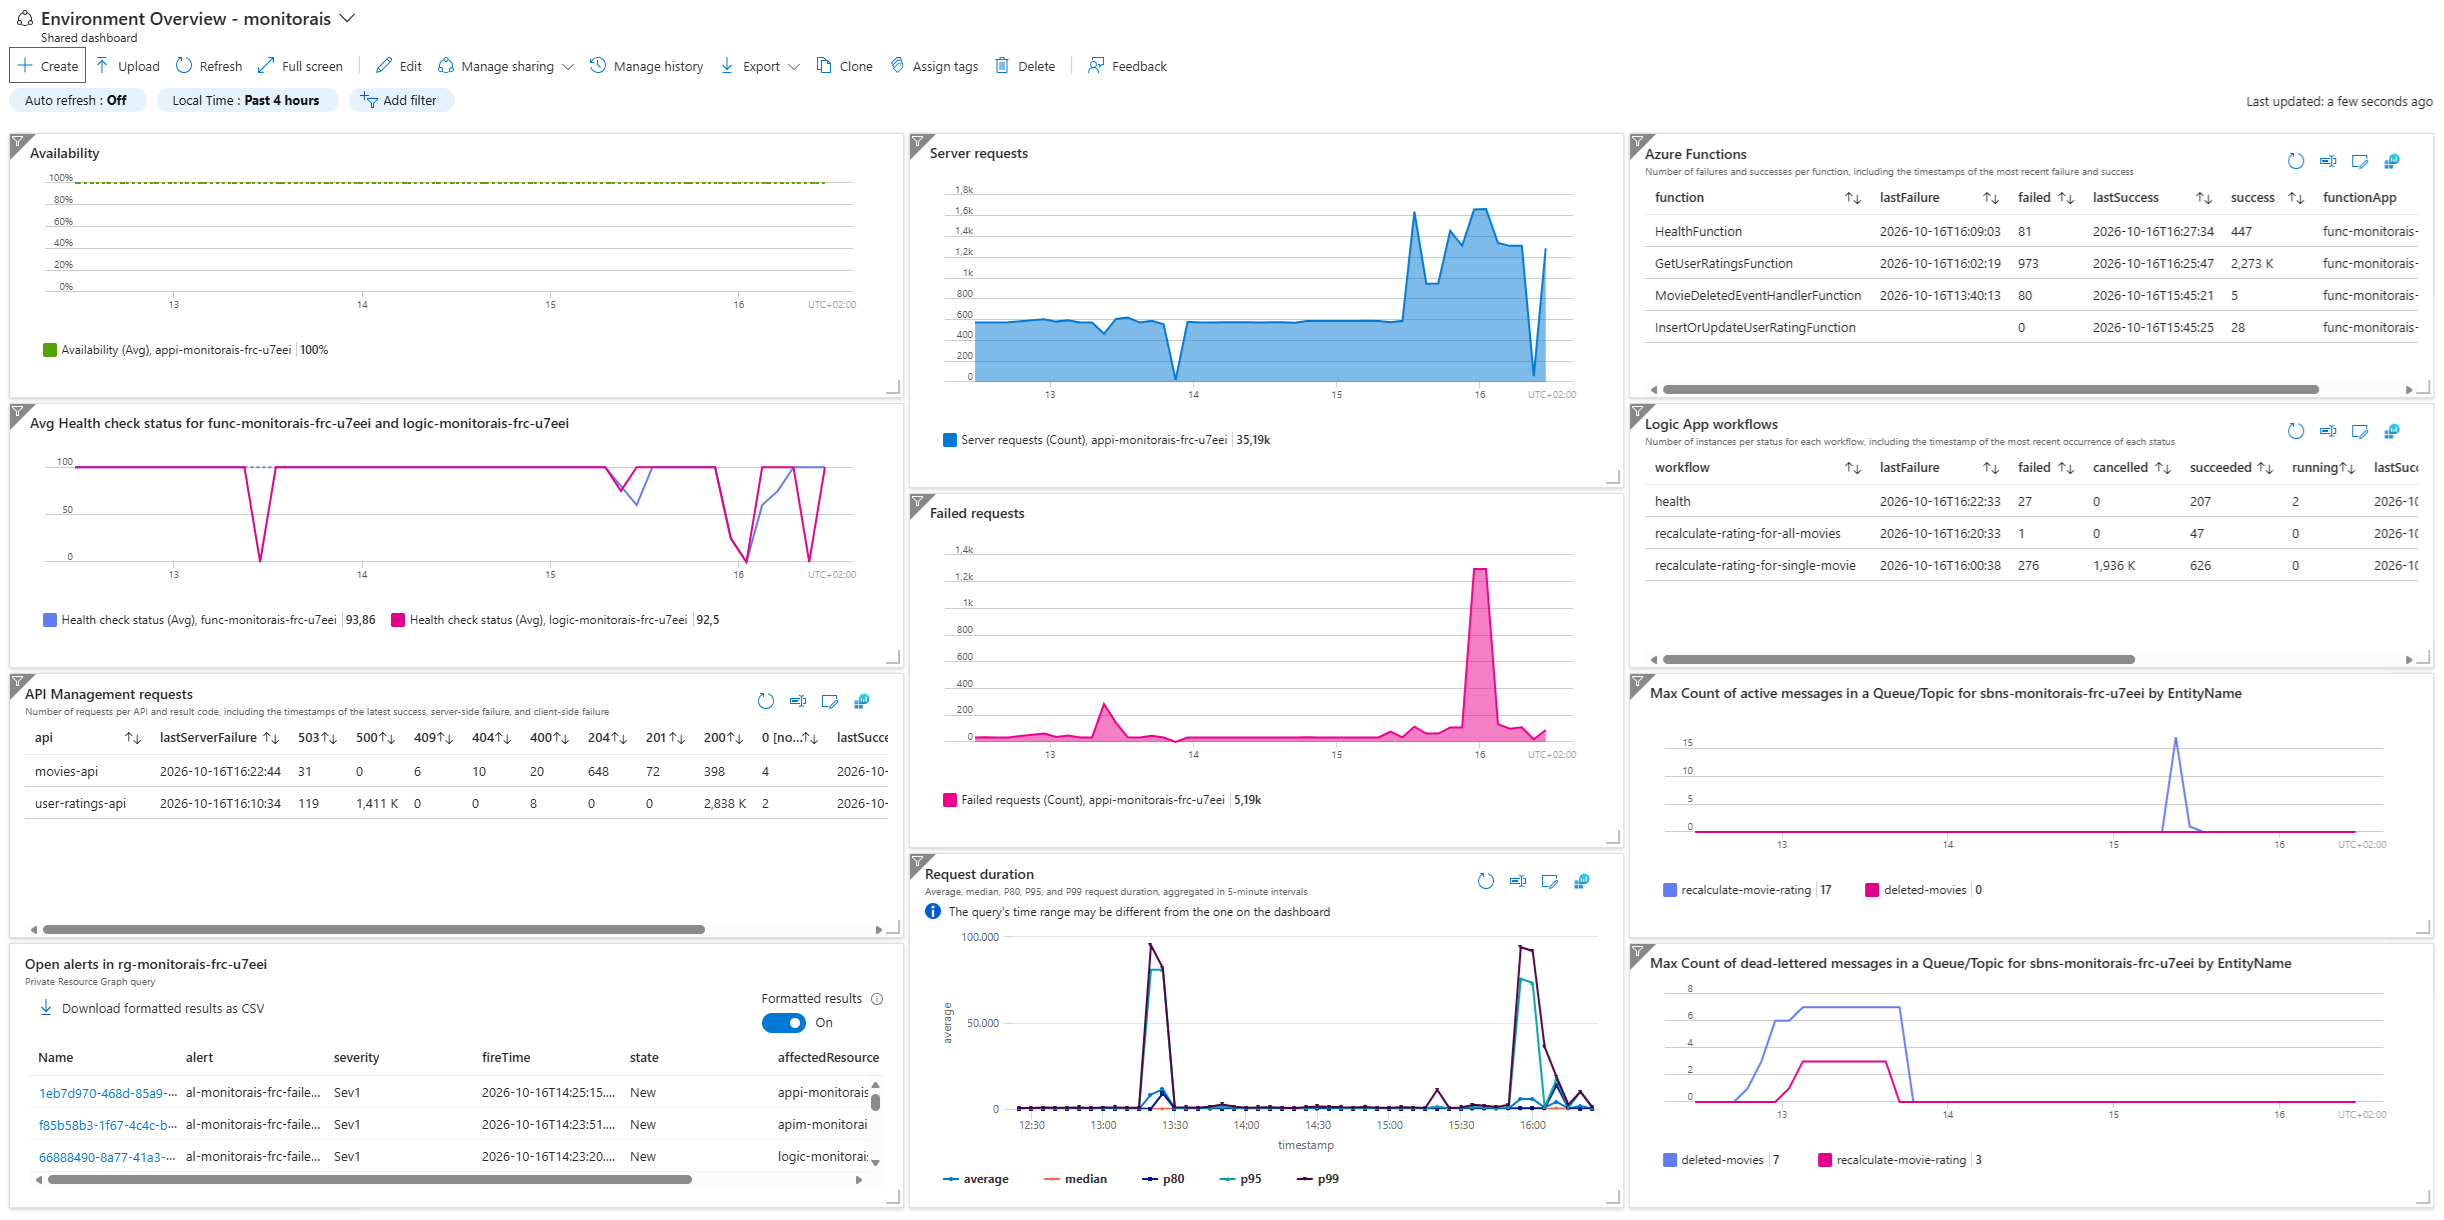Clone this dashboard

click(845, 66)
